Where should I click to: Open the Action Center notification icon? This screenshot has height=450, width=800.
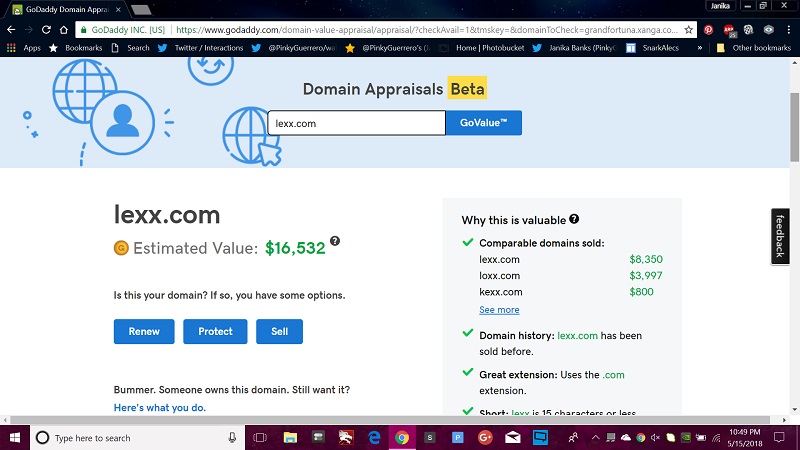tap(779, 437)
